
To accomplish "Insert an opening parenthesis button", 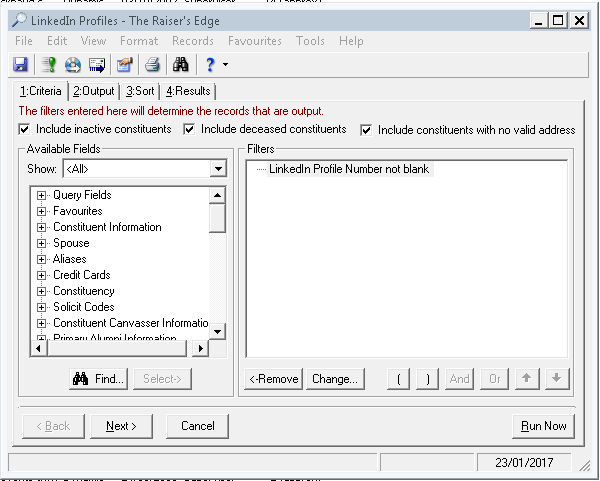I will 399,379.
